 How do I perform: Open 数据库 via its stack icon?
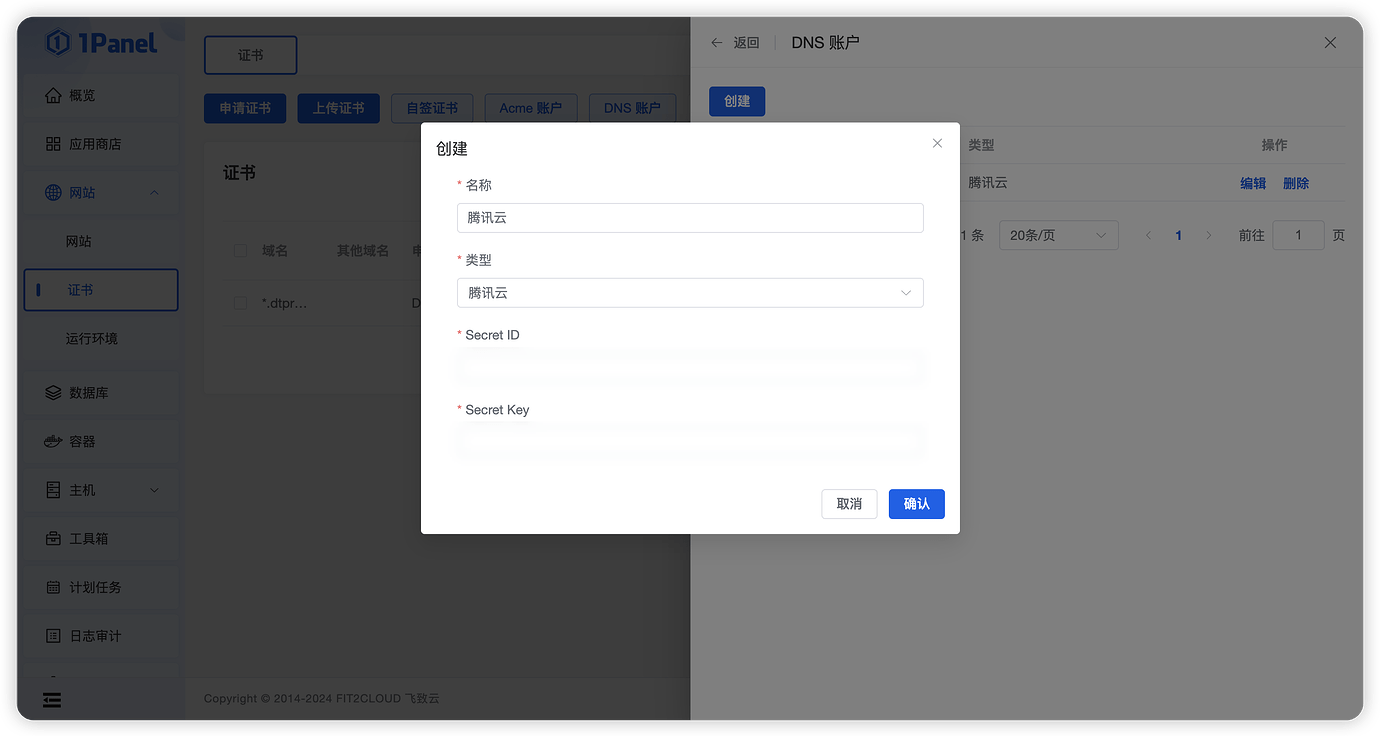coord(53,393)
